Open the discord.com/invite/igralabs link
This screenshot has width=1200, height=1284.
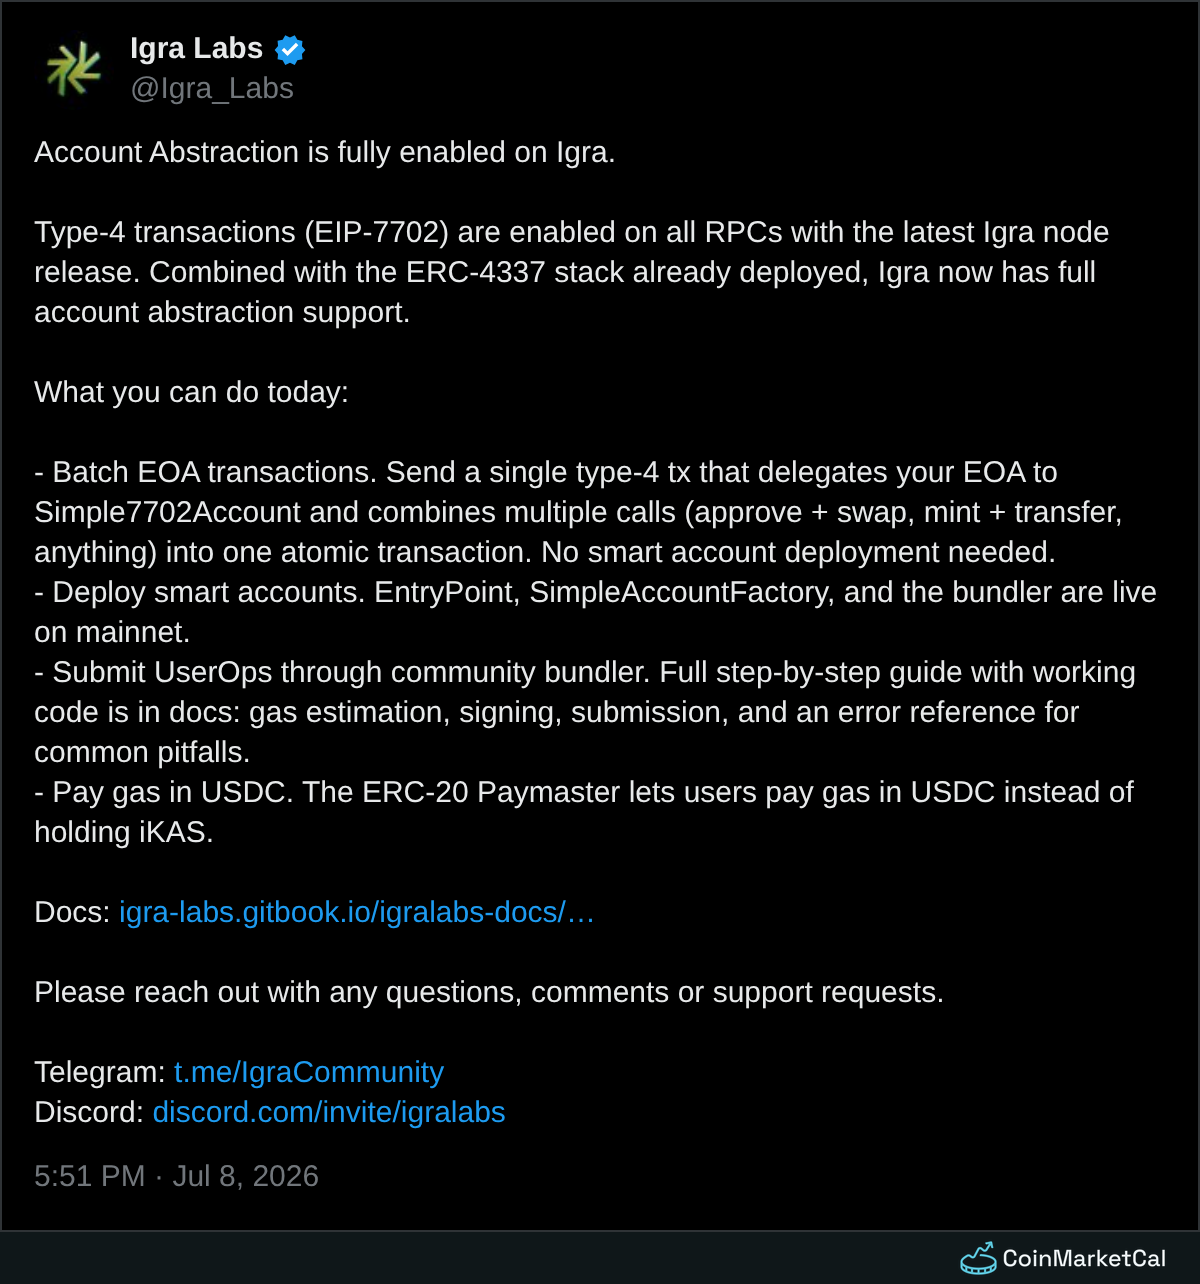click(x=329, y=1112)
